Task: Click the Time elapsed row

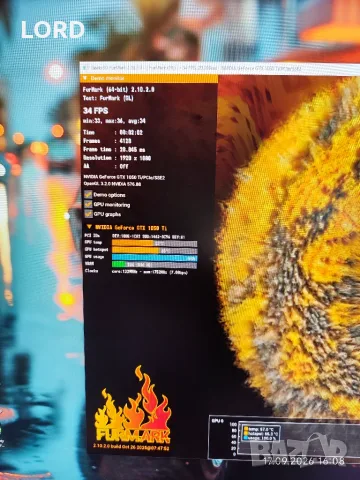Action: point(113,133)
